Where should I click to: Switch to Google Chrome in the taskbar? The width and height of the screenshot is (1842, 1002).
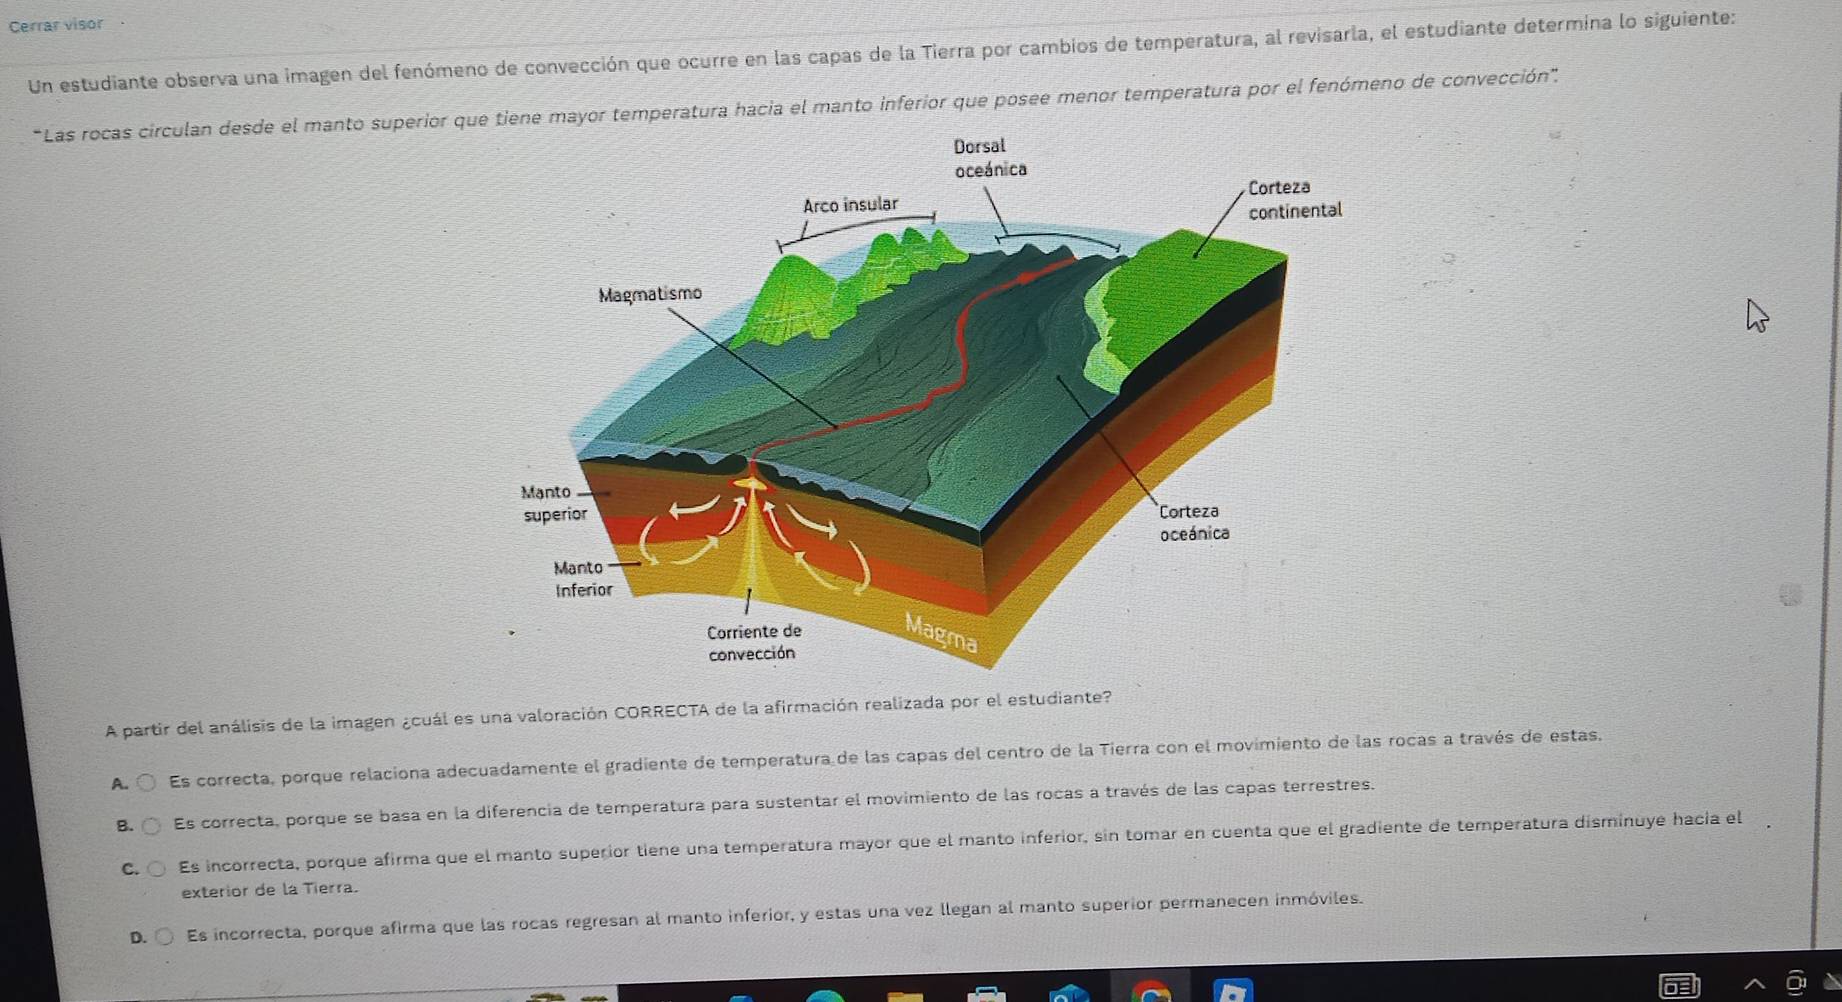(1151, 992)
